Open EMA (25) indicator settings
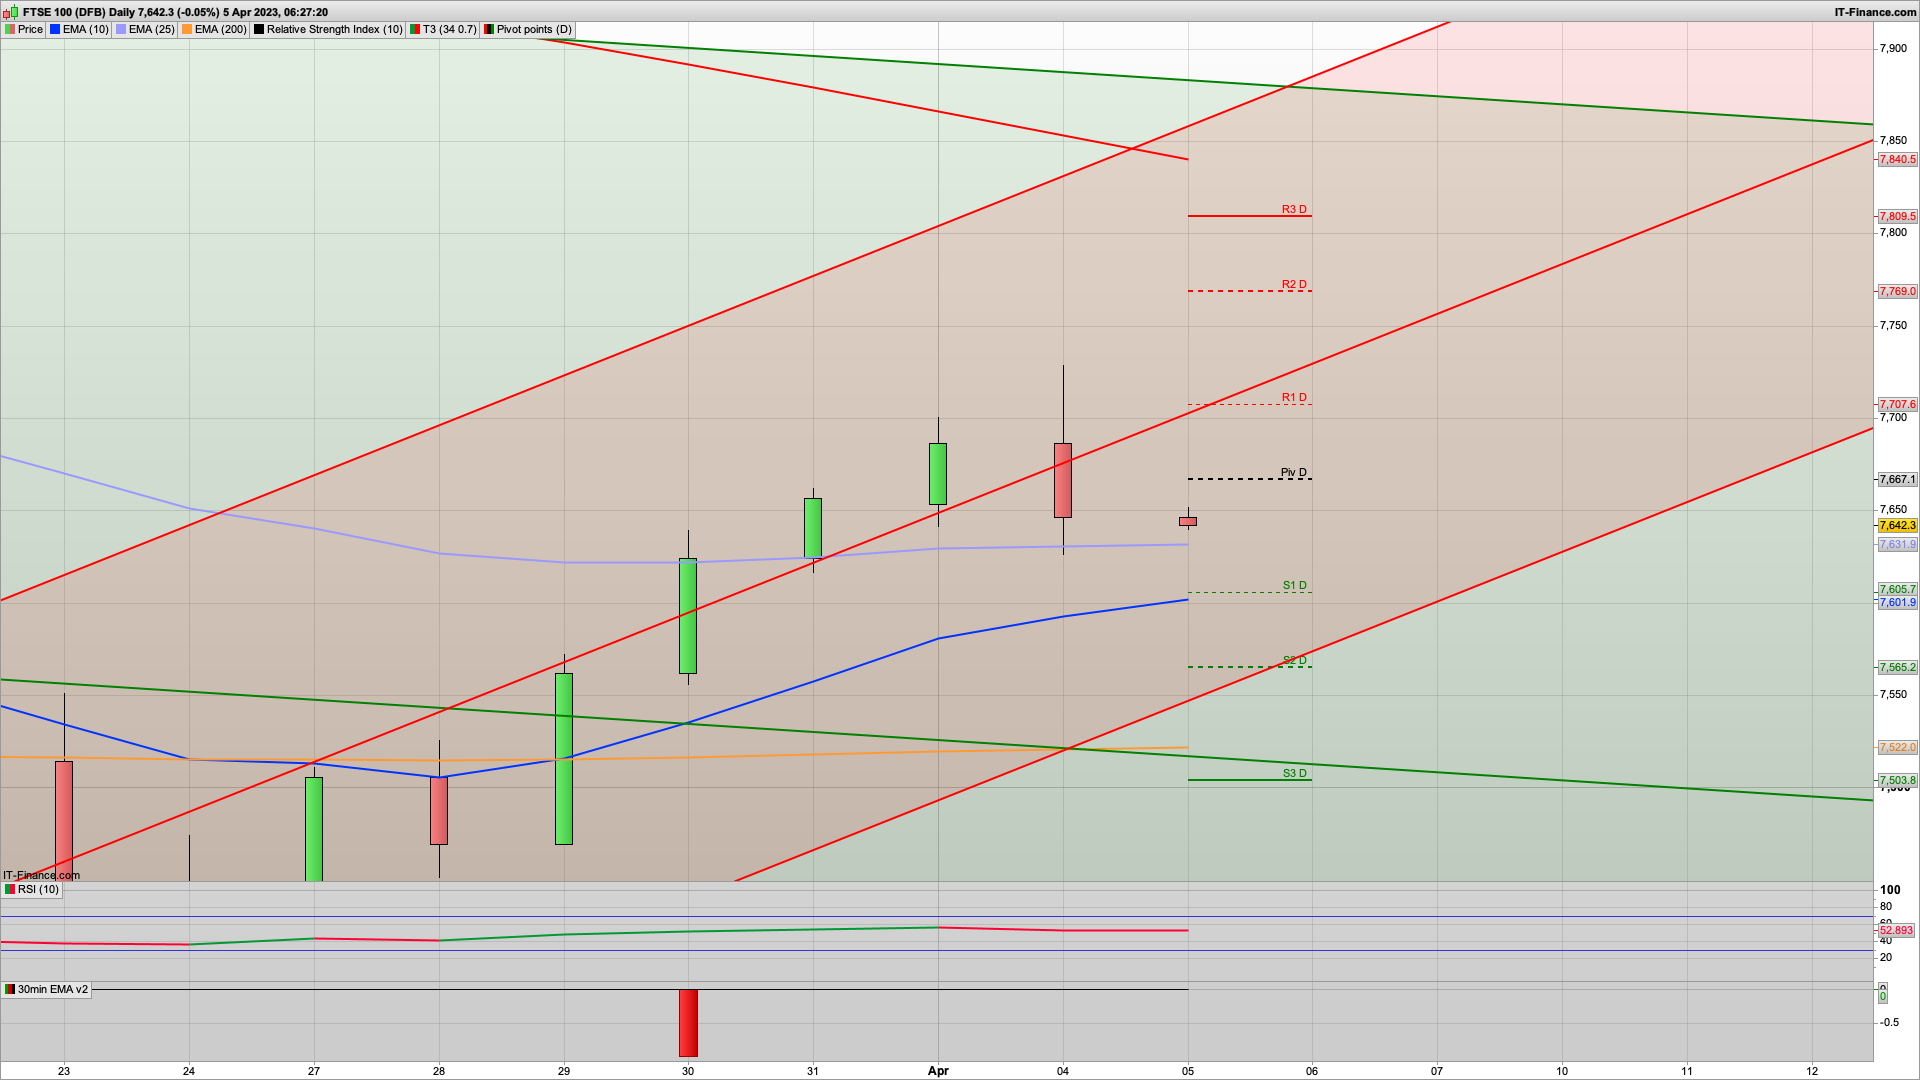Screen dimensions: 1920x1080 [x=151, y=30]
